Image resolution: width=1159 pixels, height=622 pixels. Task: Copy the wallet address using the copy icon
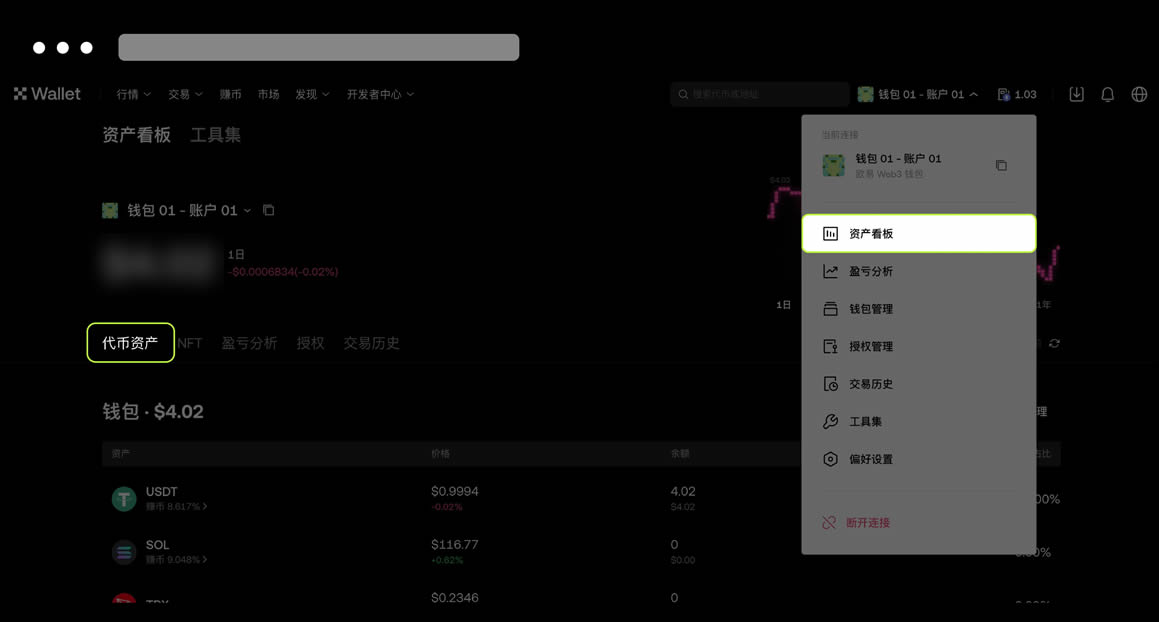(x=1001, y=166)
